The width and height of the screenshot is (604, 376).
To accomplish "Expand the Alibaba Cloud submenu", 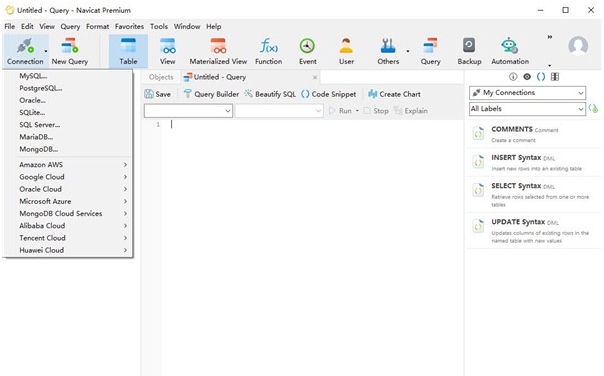I will point(68,226).
